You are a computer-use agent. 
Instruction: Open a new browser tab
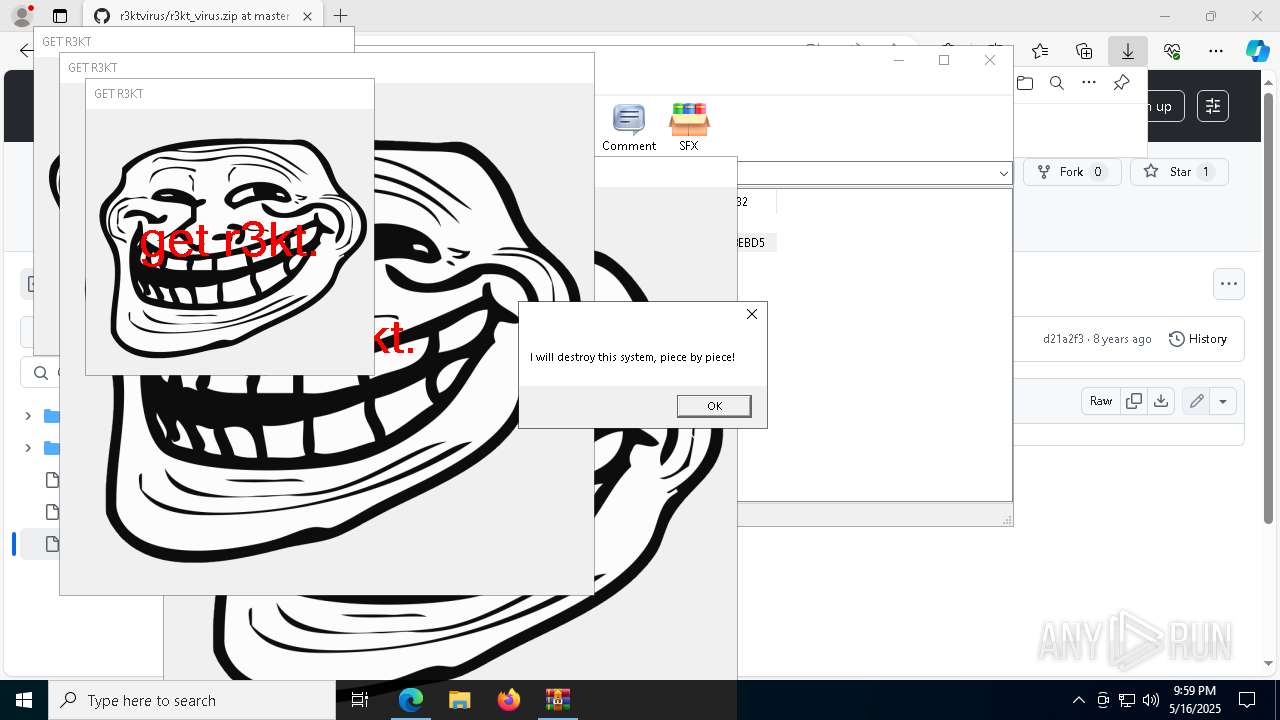pyautogui.click(x=340, y=16)
